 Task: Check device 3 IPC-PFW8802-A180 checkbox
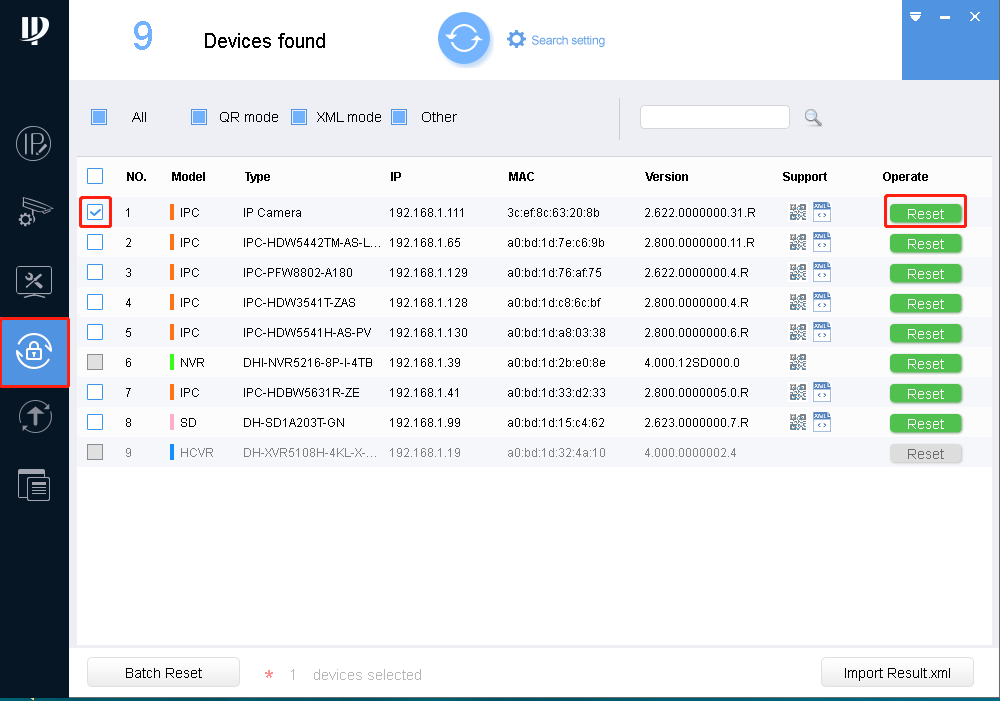coord(95,272)
